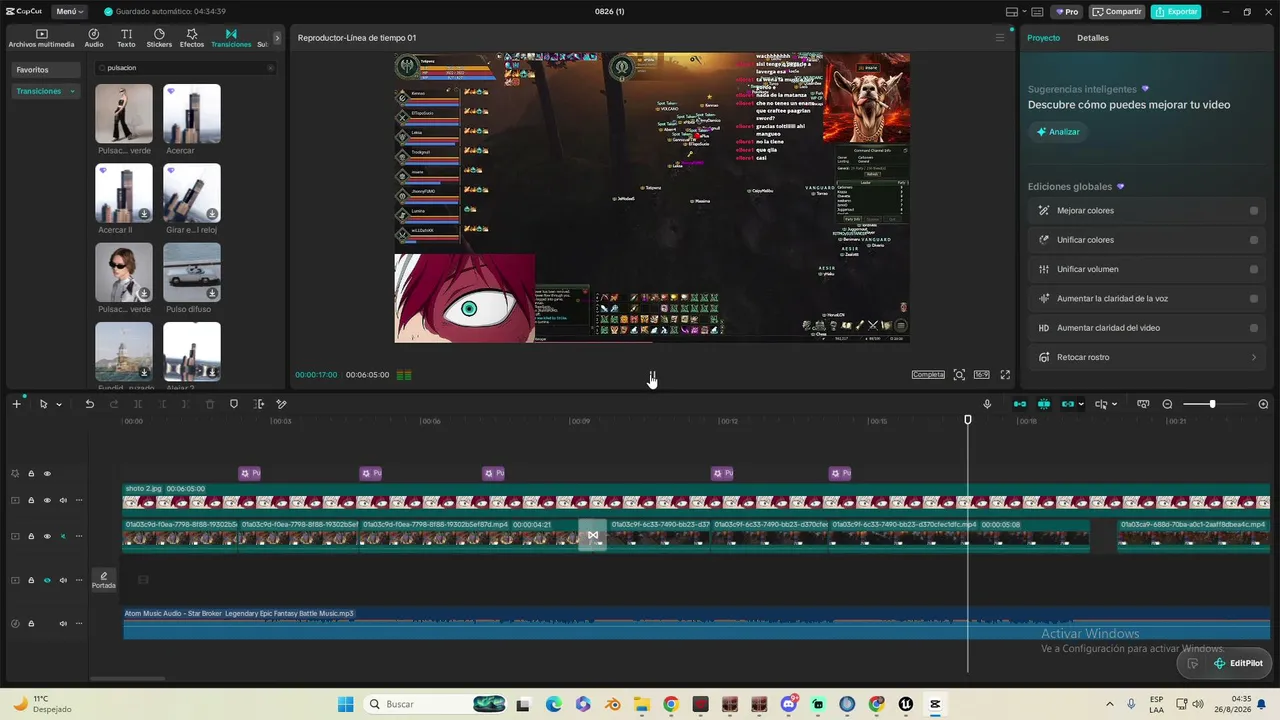The image size is (1280, 720).
Task: Download the Pulso difuso transition
Action: point(212,293)
